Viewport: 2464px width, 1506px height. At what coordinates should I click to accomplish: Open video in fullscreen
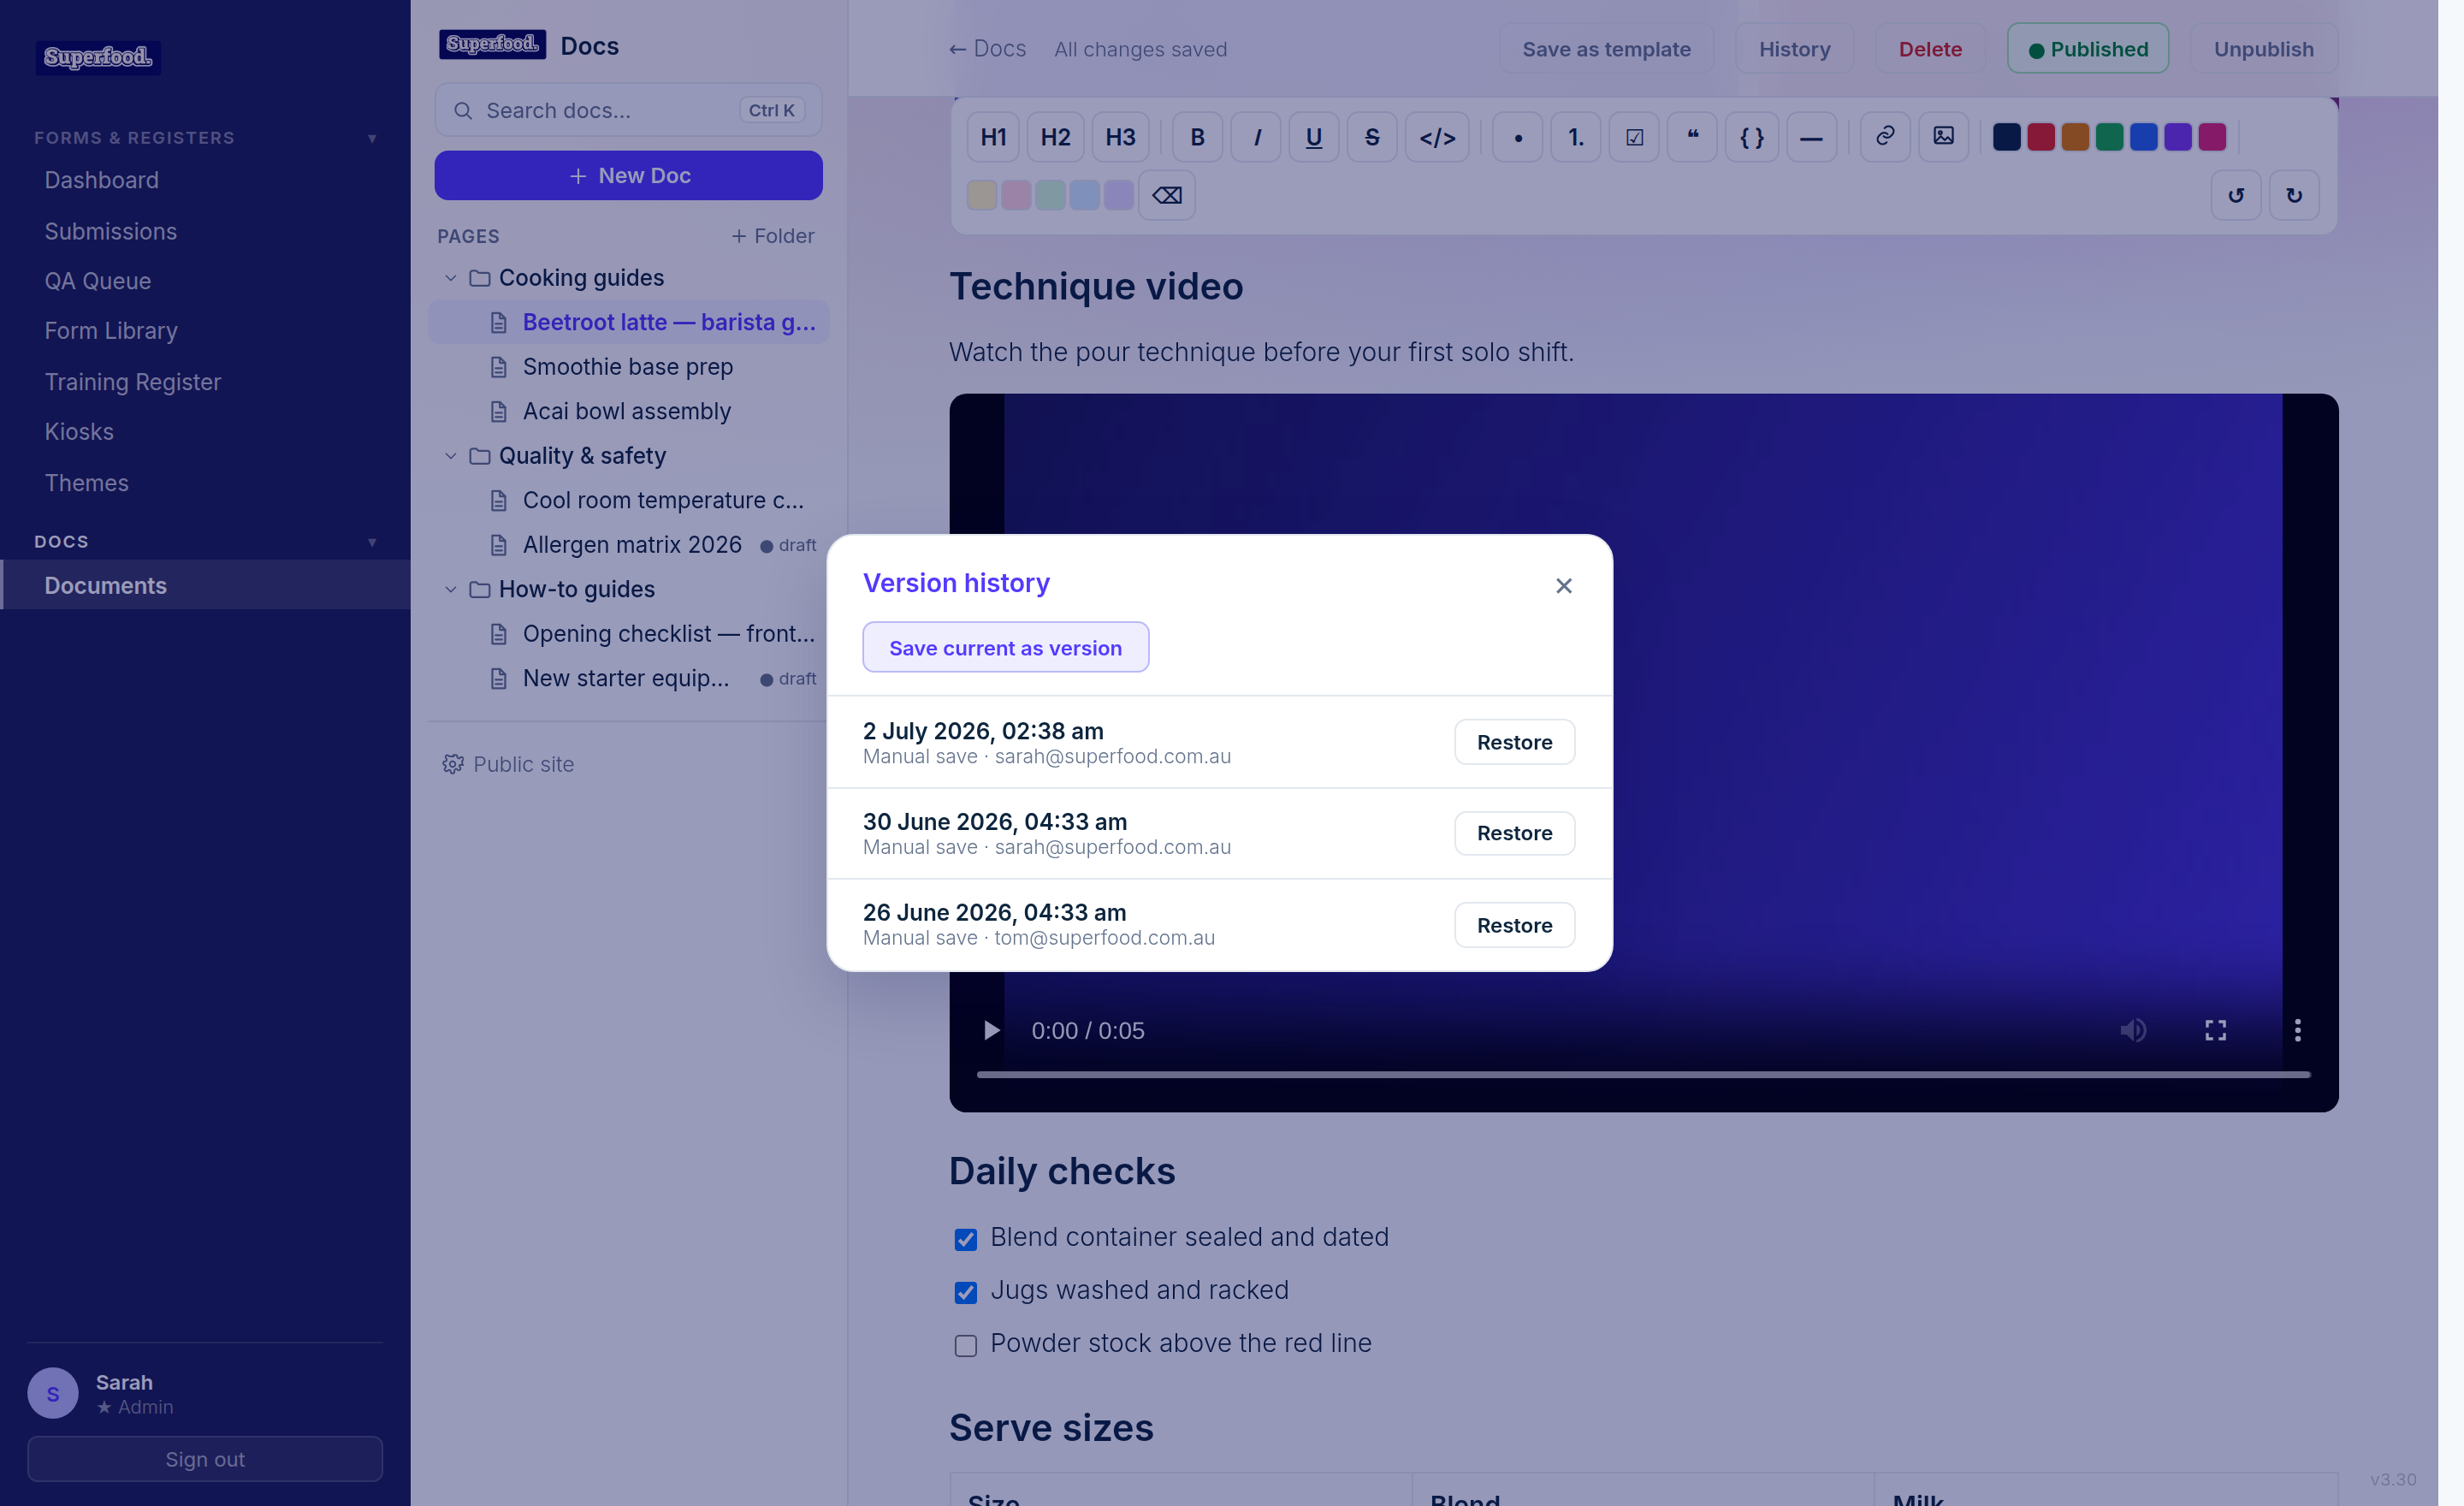click(x=2216, y=1030)
